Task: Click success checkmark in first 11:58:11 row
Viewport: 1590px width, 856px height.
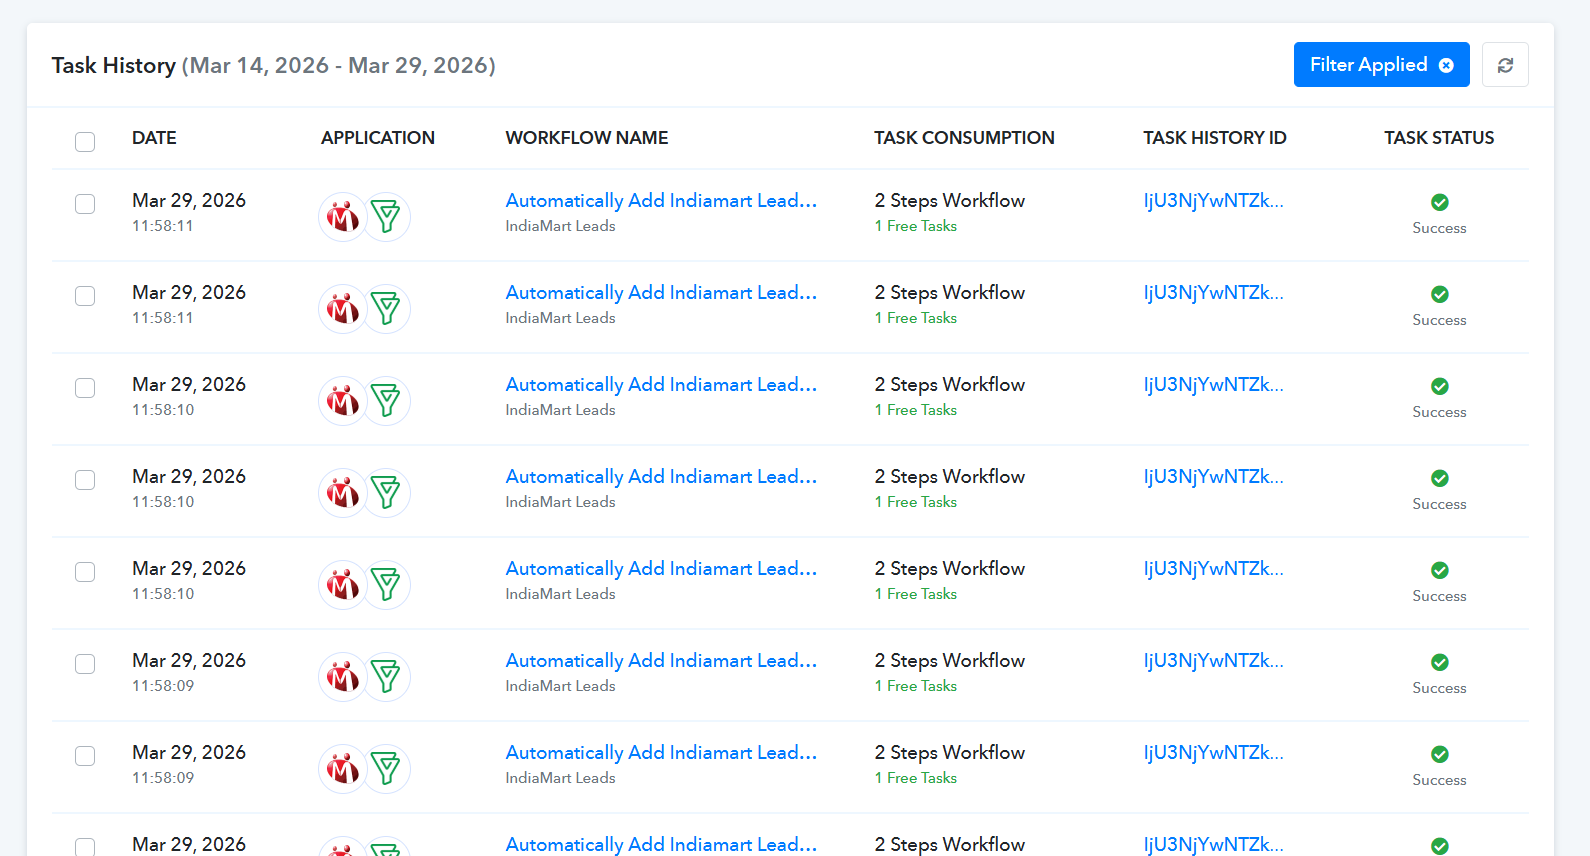Action: click(1440, 202)
